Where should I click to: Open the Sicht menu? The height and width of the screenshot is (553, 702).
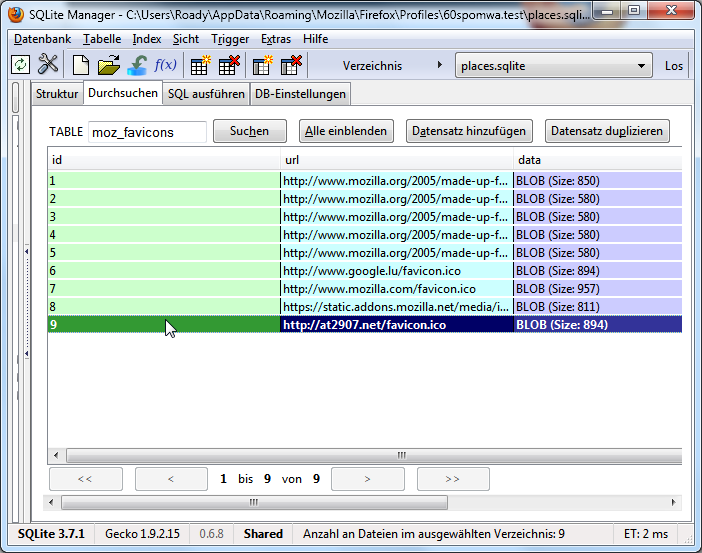pyautogui.click(x=186, y=39)
